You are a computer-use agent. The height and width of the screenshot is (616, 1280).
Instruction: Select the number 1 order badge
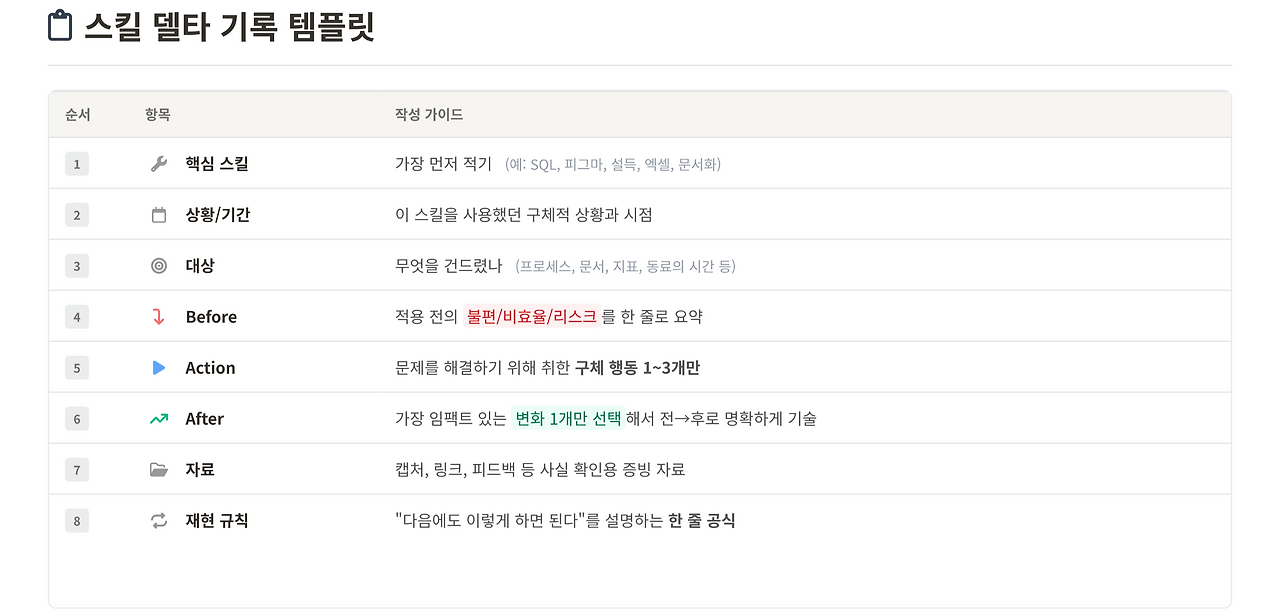point(77,164)
